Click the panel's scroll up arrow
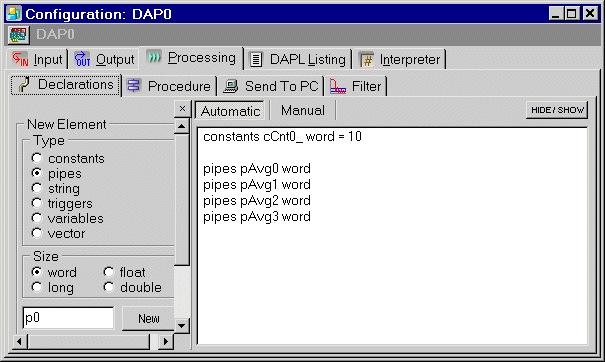The image size is (605, 362). point(182,126)
